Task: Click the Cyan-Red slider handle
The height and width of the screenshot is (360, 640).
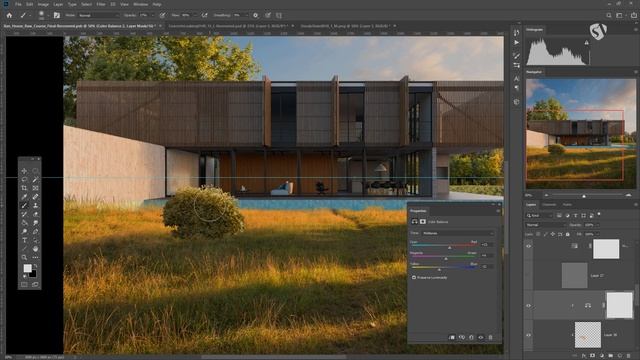Action: click(449, 247)
